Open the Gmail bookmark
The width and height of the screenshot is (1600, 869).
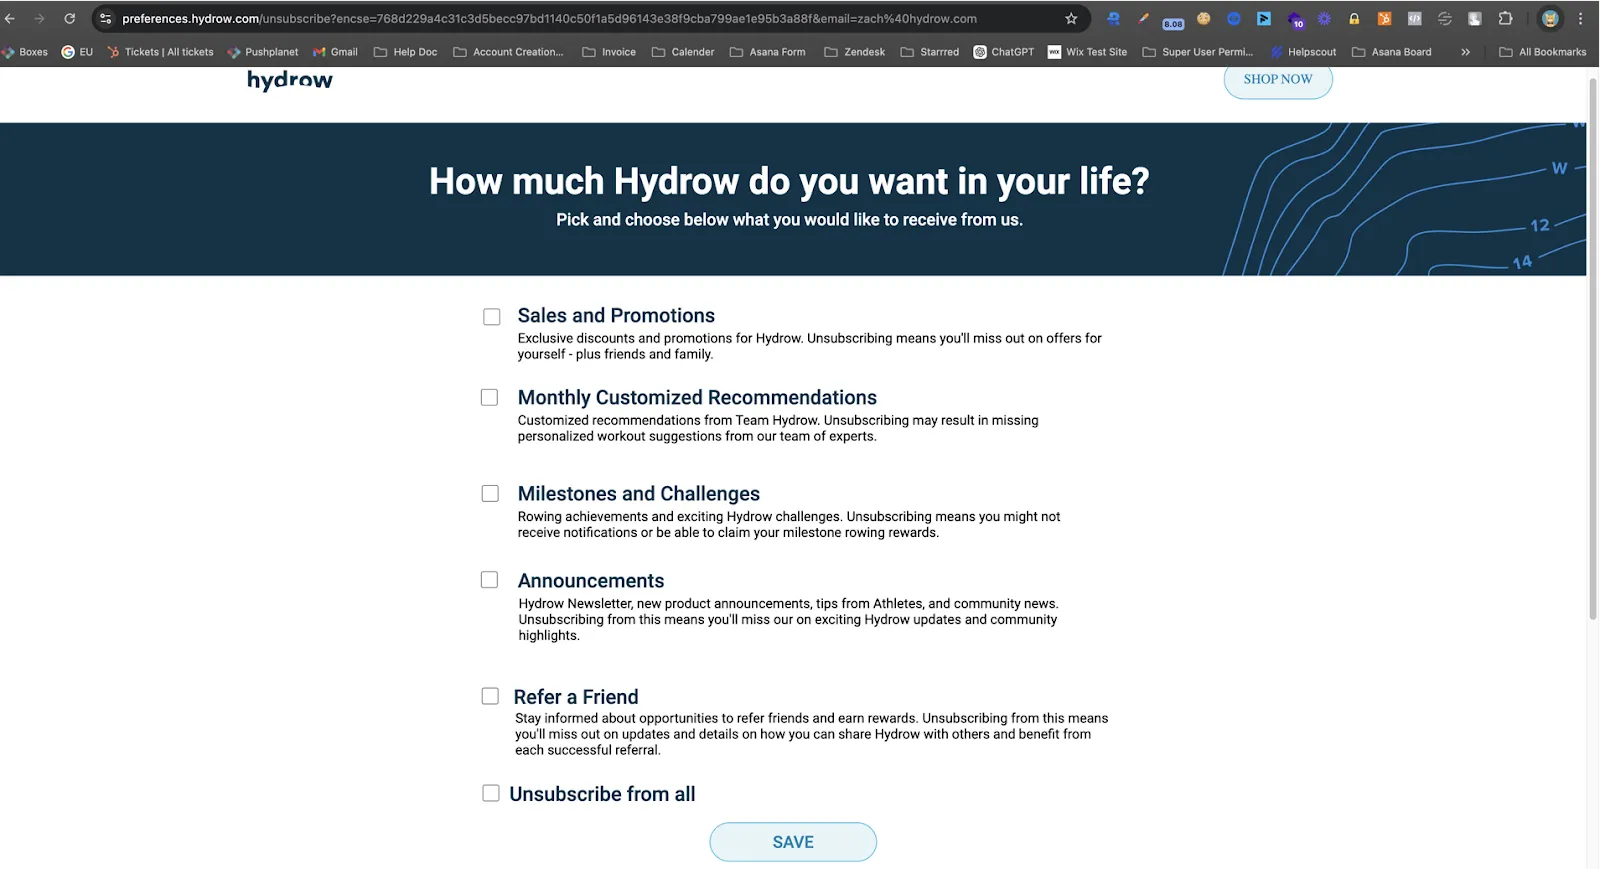coord(335,52)
